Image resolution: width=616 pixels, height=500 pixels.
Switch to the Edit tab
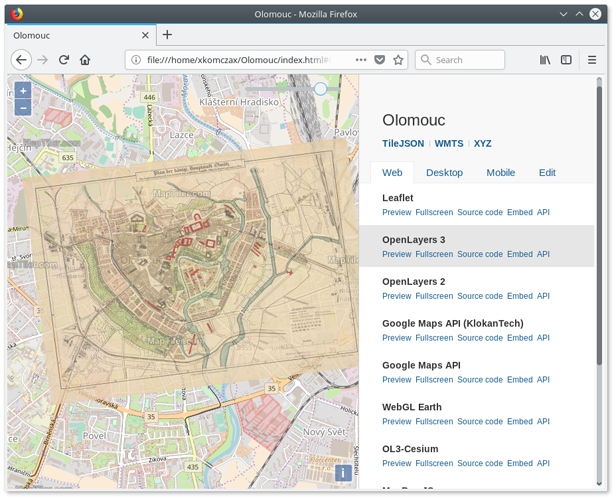(547, 172)
